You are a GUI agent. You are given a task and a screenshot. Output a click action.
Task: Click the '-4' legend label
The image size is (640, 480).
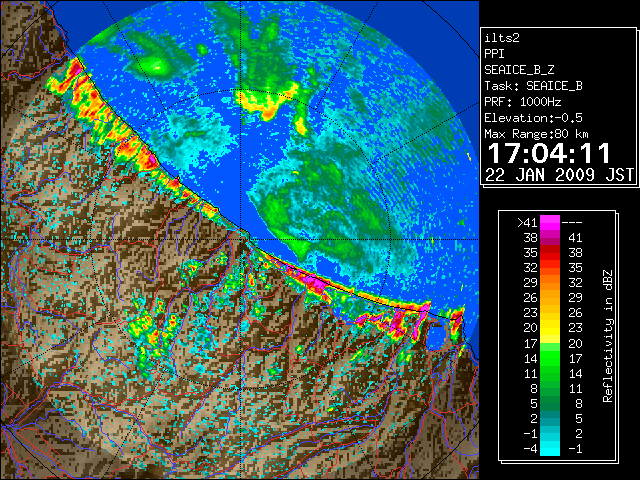[x=530, y=449]
